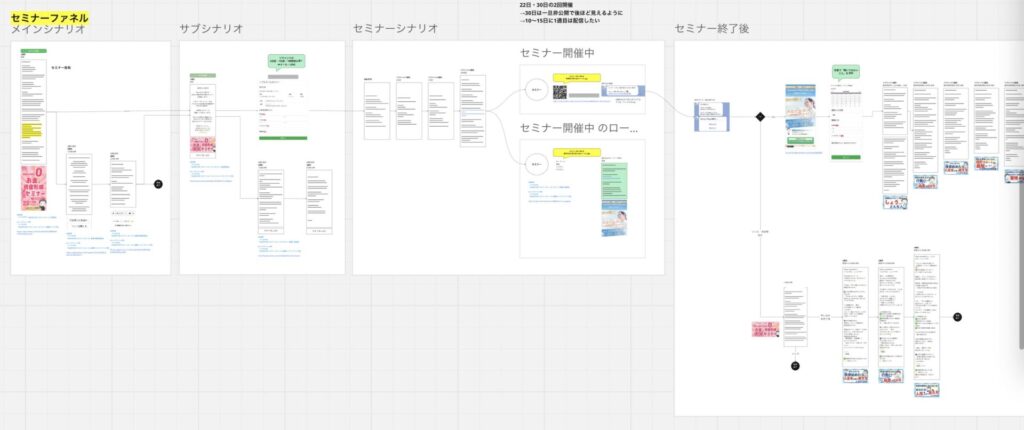Select the yellow-highlighted text in the first message

pyautogui.click(x=31, y=132)
